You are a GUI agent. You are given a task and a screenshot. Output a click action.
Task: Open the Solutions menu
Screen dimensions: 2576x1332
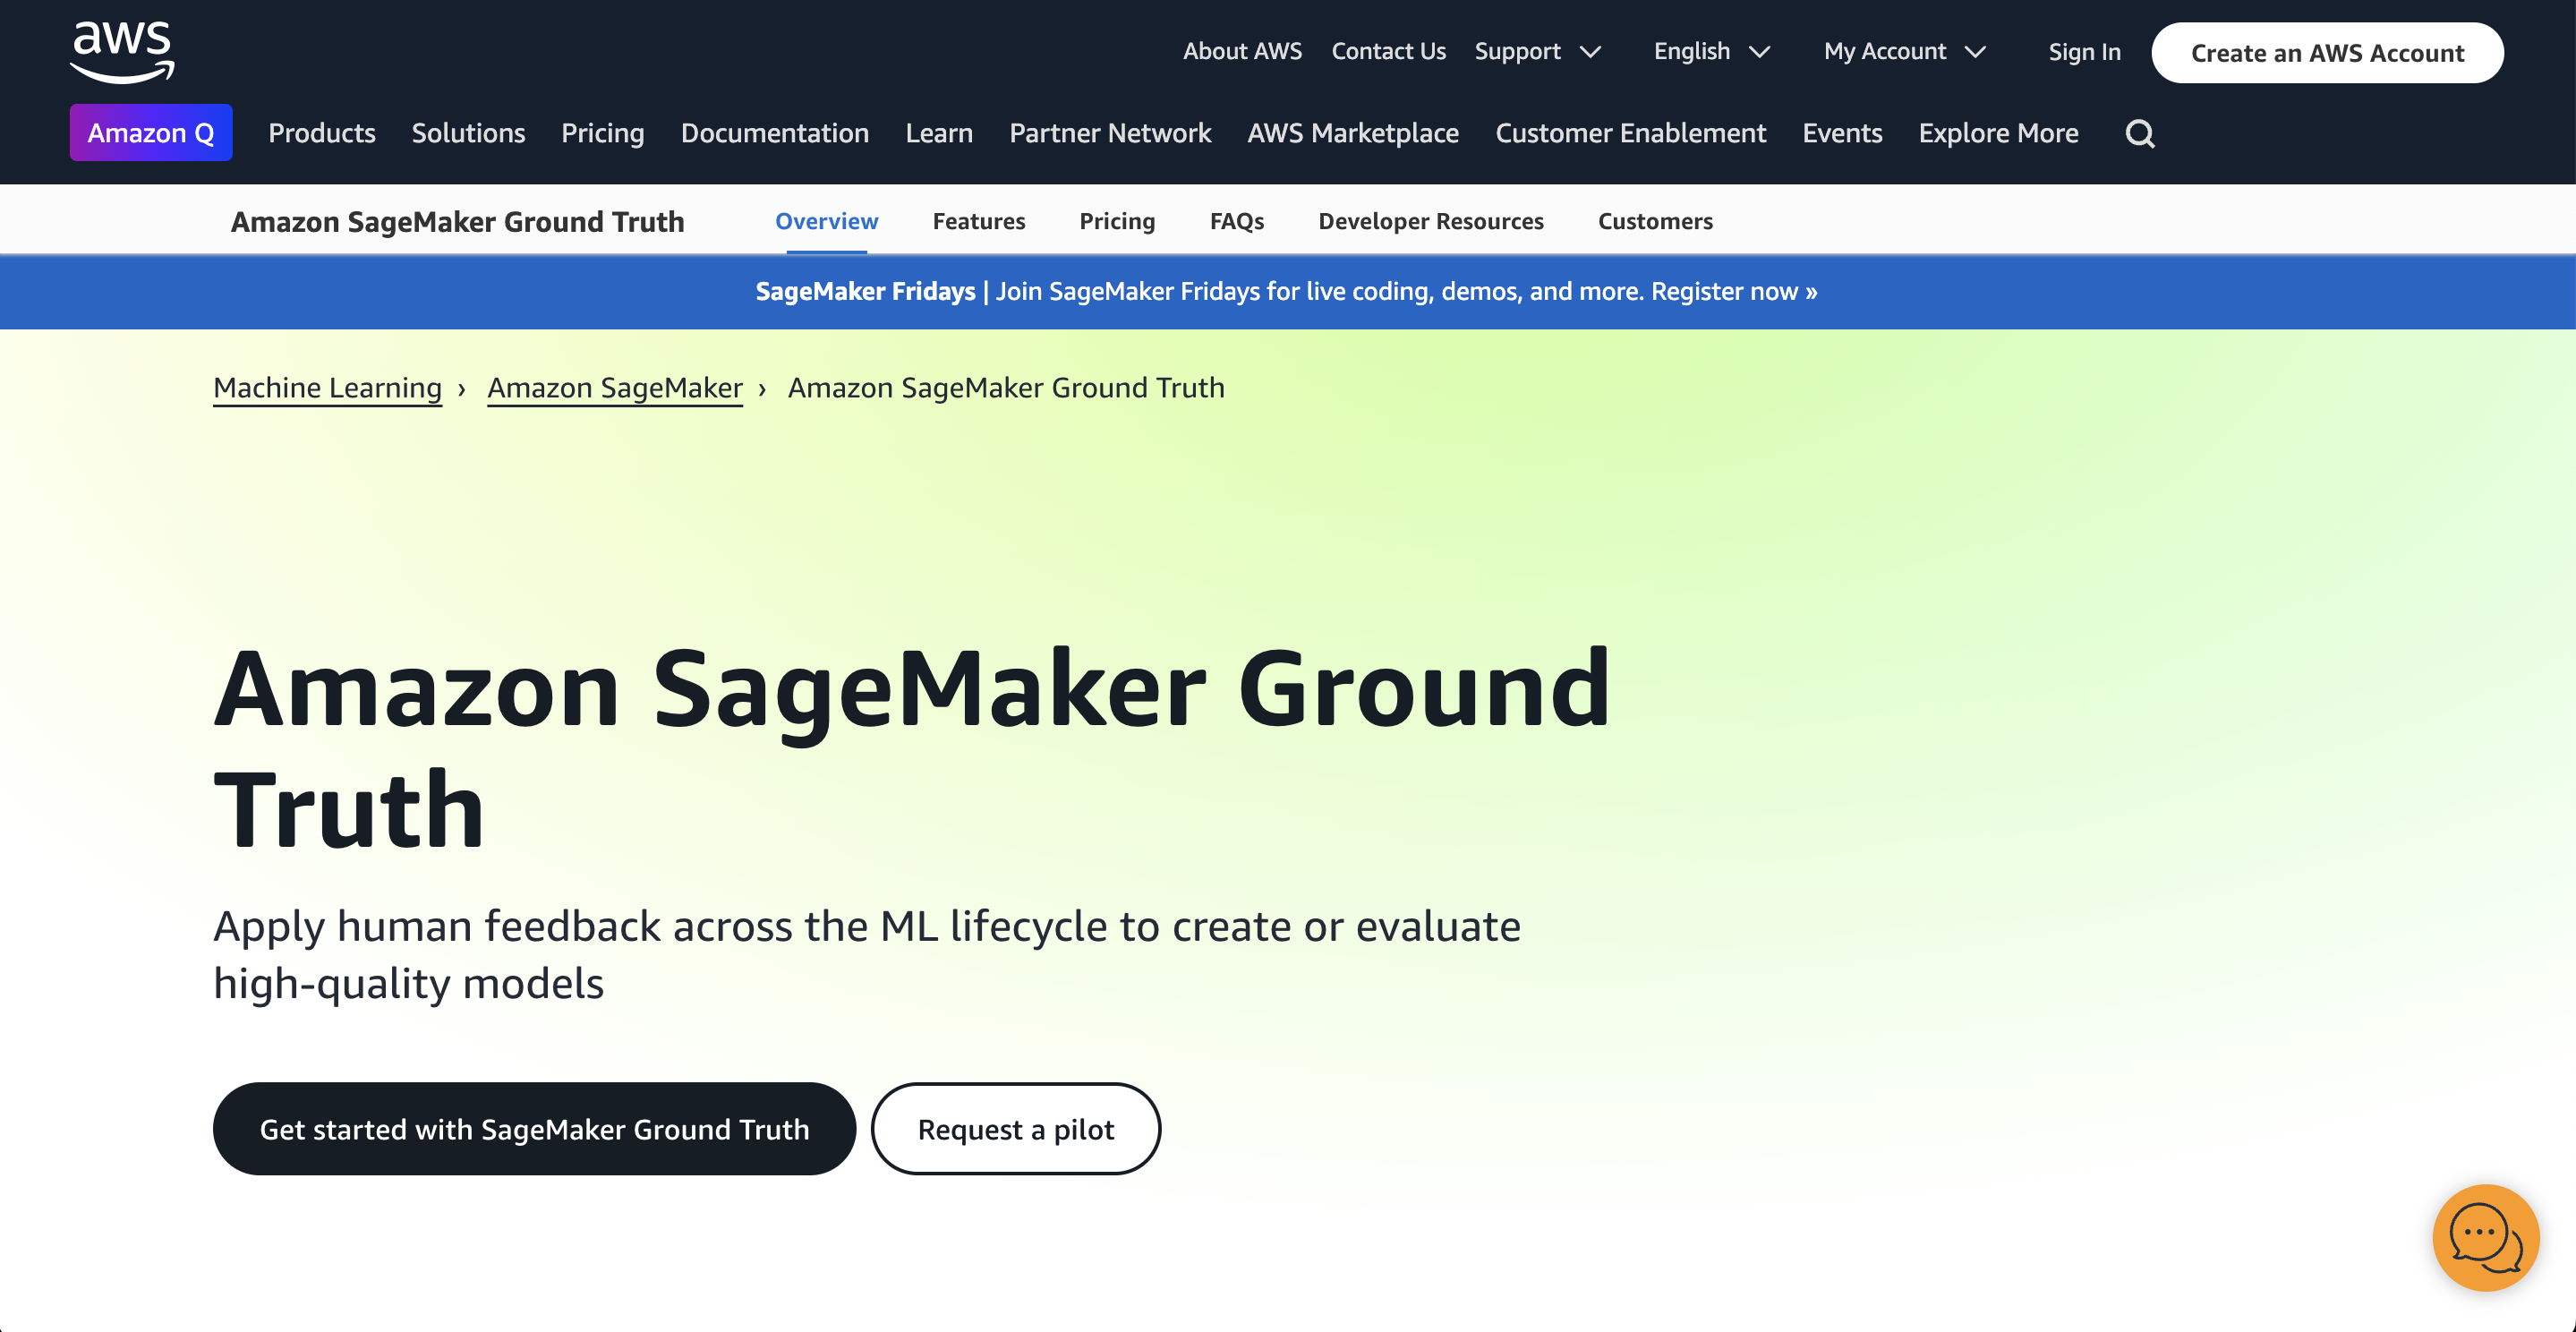point(468,133)
